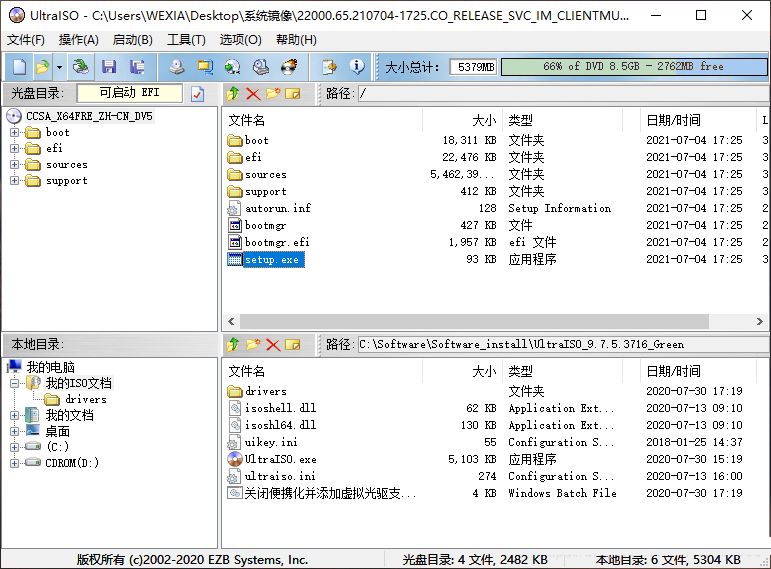Click New folder icon in image pane
Screen dimensions: 771x569
(x=272, y=93)
